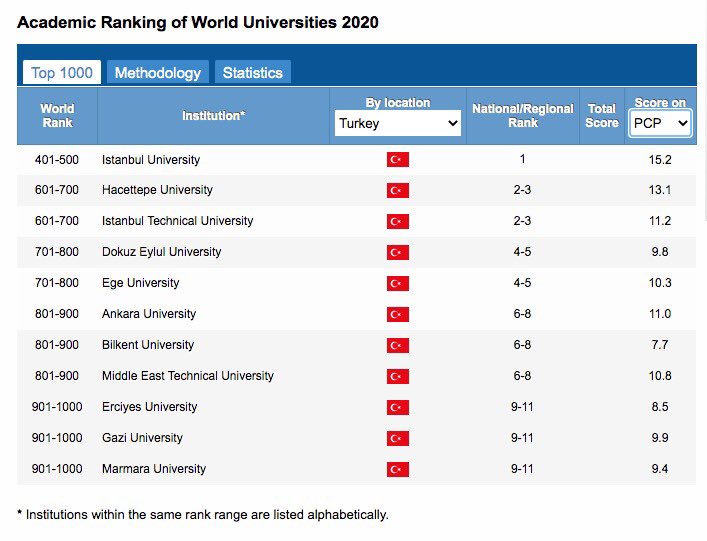Click PCP score 10.8 for Middle East Technical
This screenshot has width=707, height=541.
point(660,376)
